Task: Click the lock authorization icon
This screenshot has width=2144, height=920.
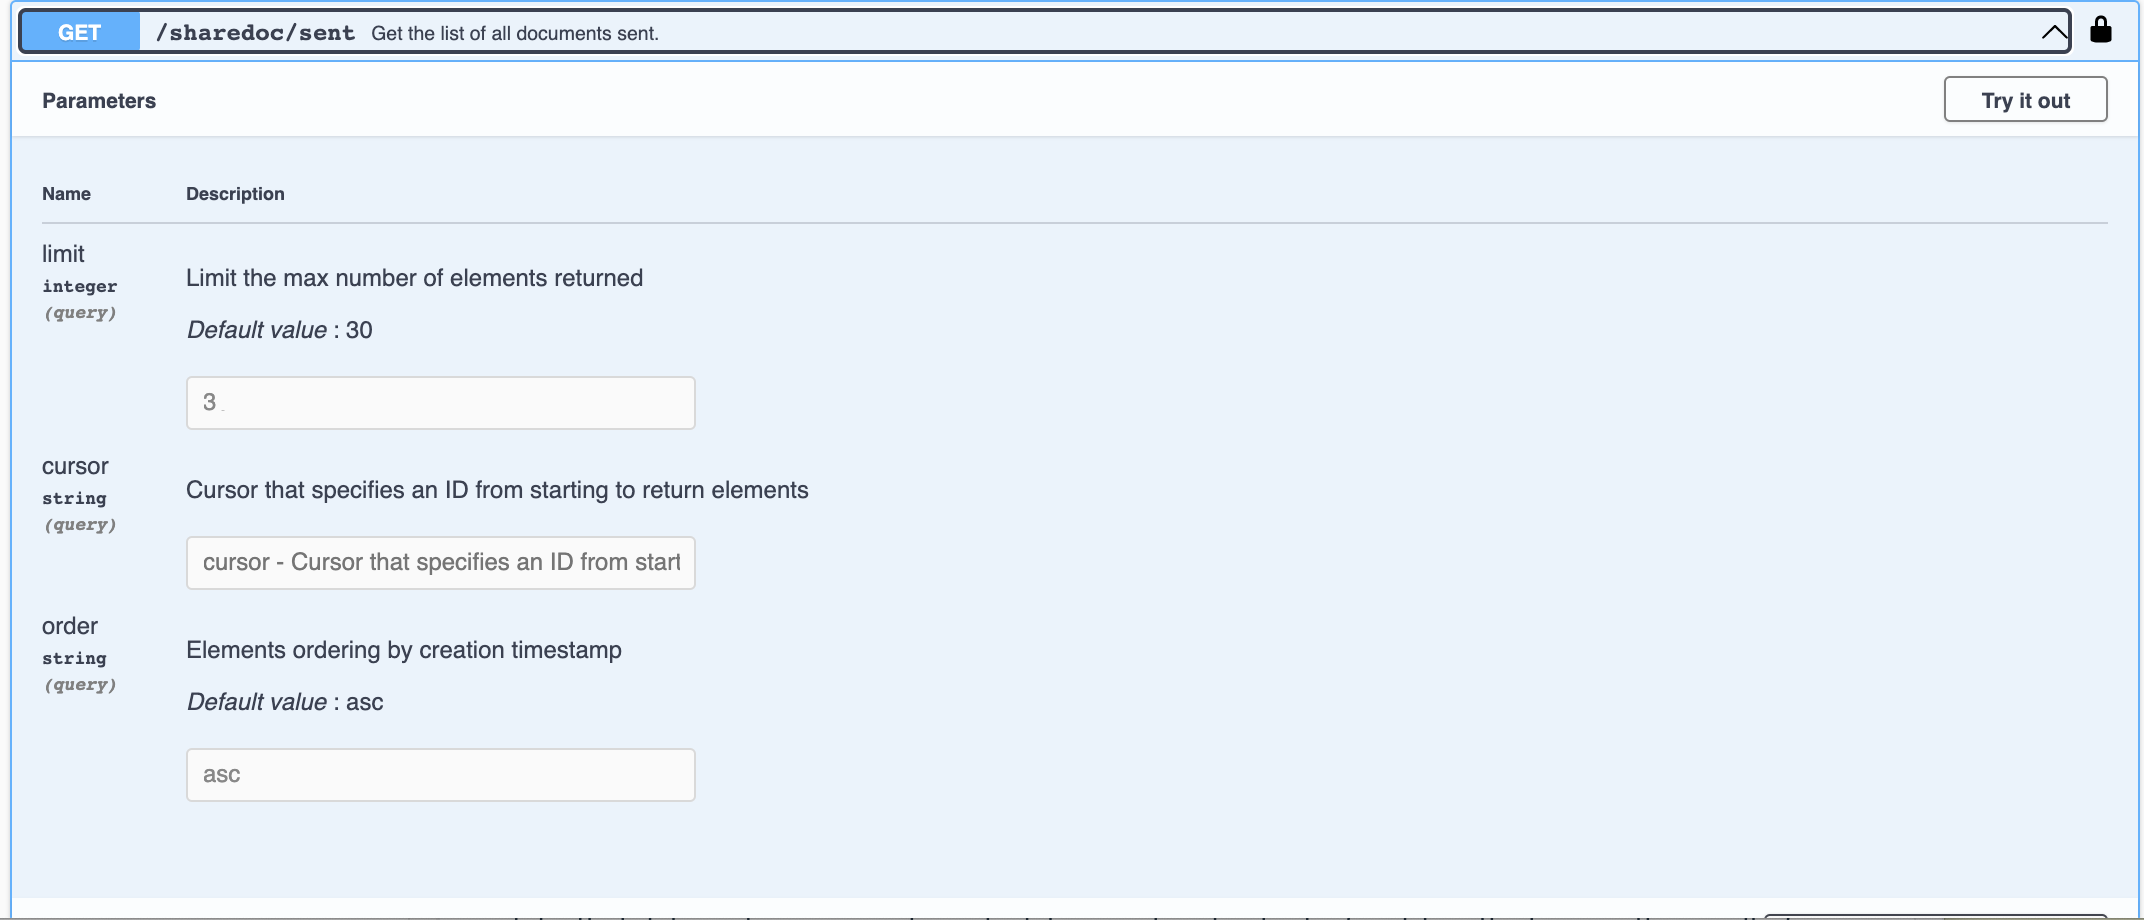Action: coord(2100,30)
